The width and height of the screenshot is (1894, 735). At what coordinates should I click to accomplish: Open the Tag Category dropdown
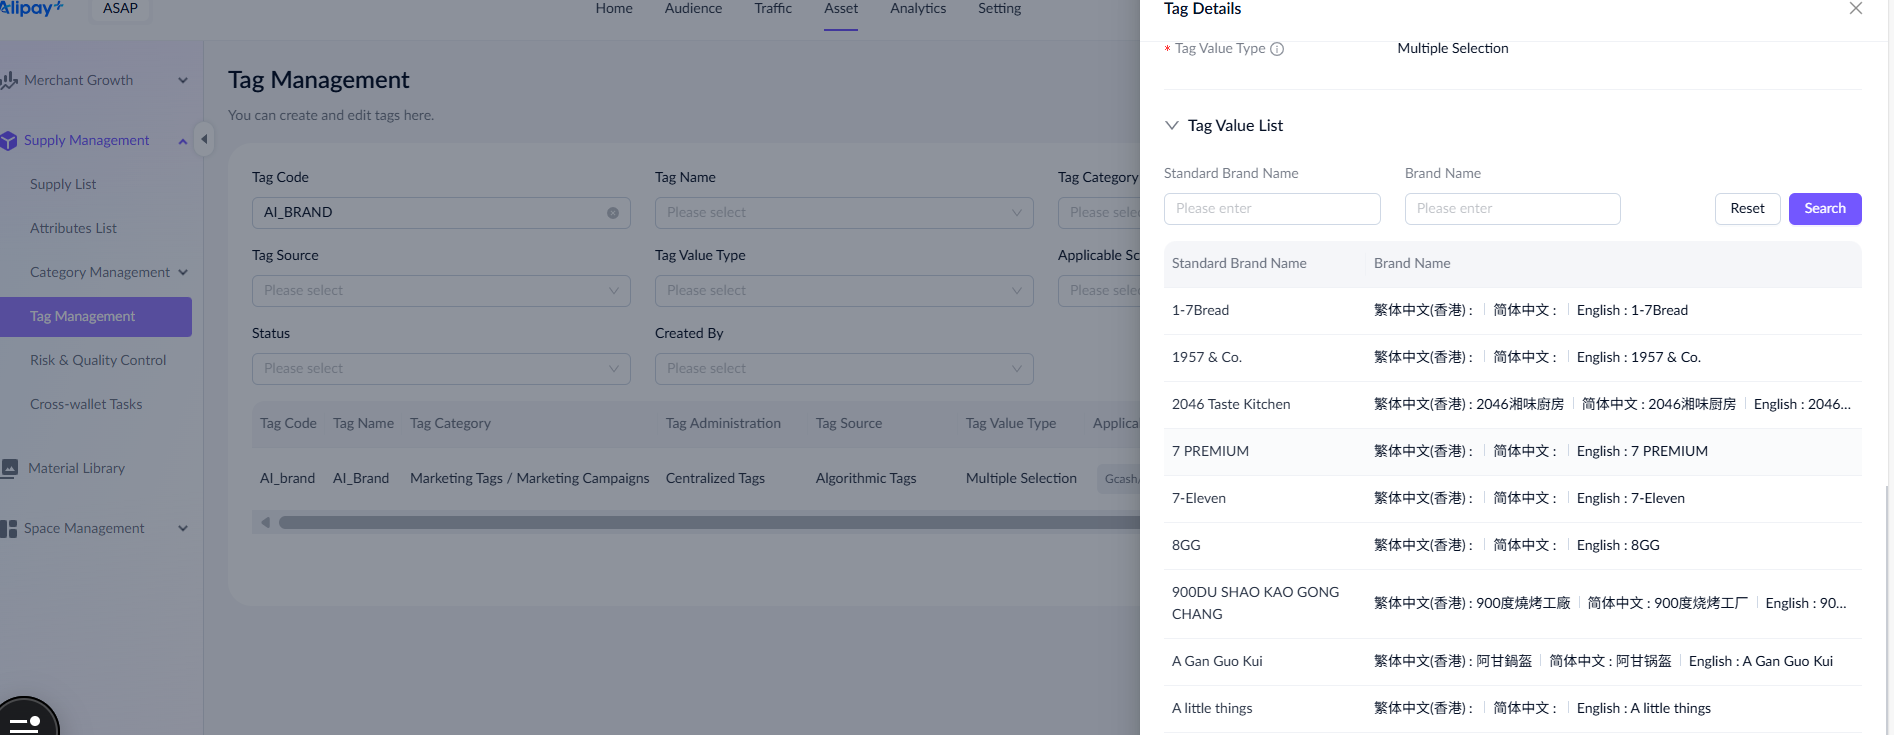[1099, 213]
